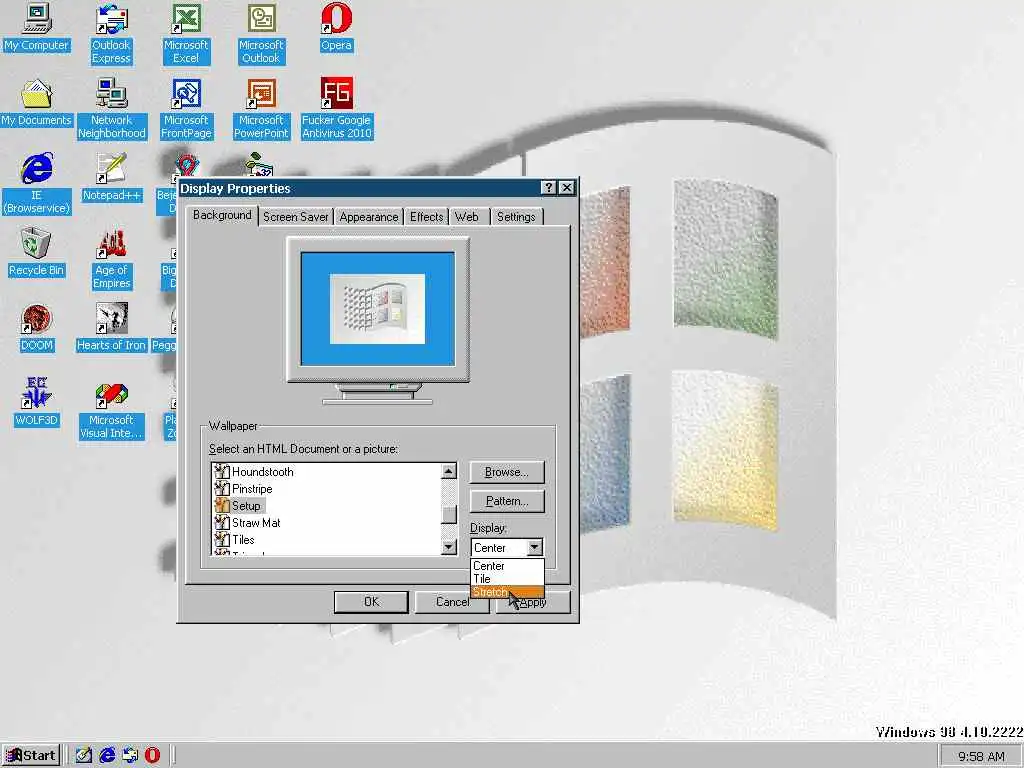This screenshot has width=1024, height=768.
Task: Open the Display combo box arrow
Action: click(534, 547)
